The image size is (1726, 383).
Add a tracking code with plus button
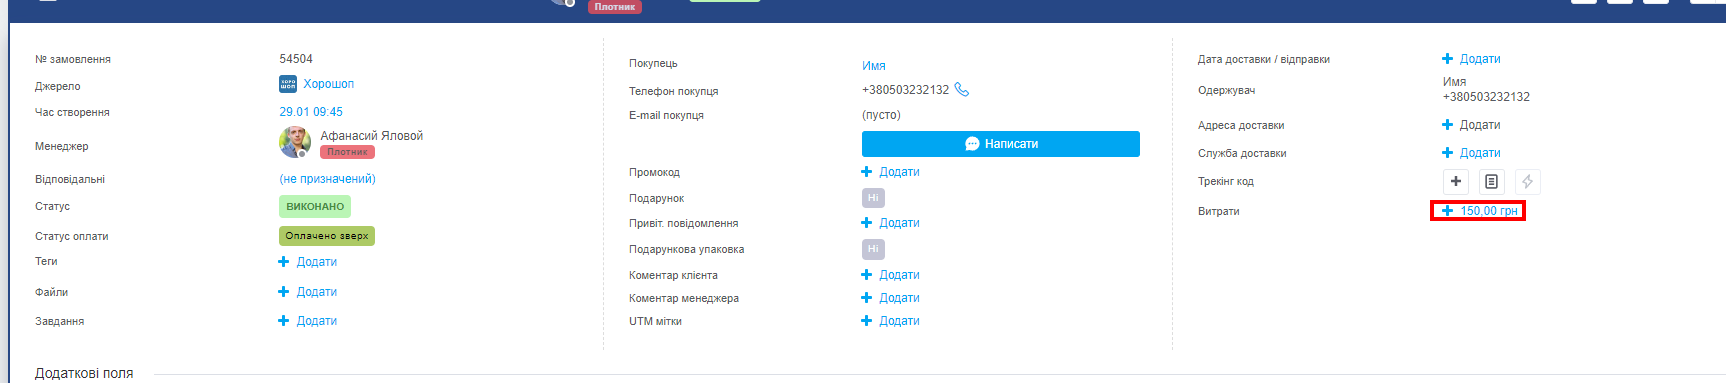coord(1456,181)
